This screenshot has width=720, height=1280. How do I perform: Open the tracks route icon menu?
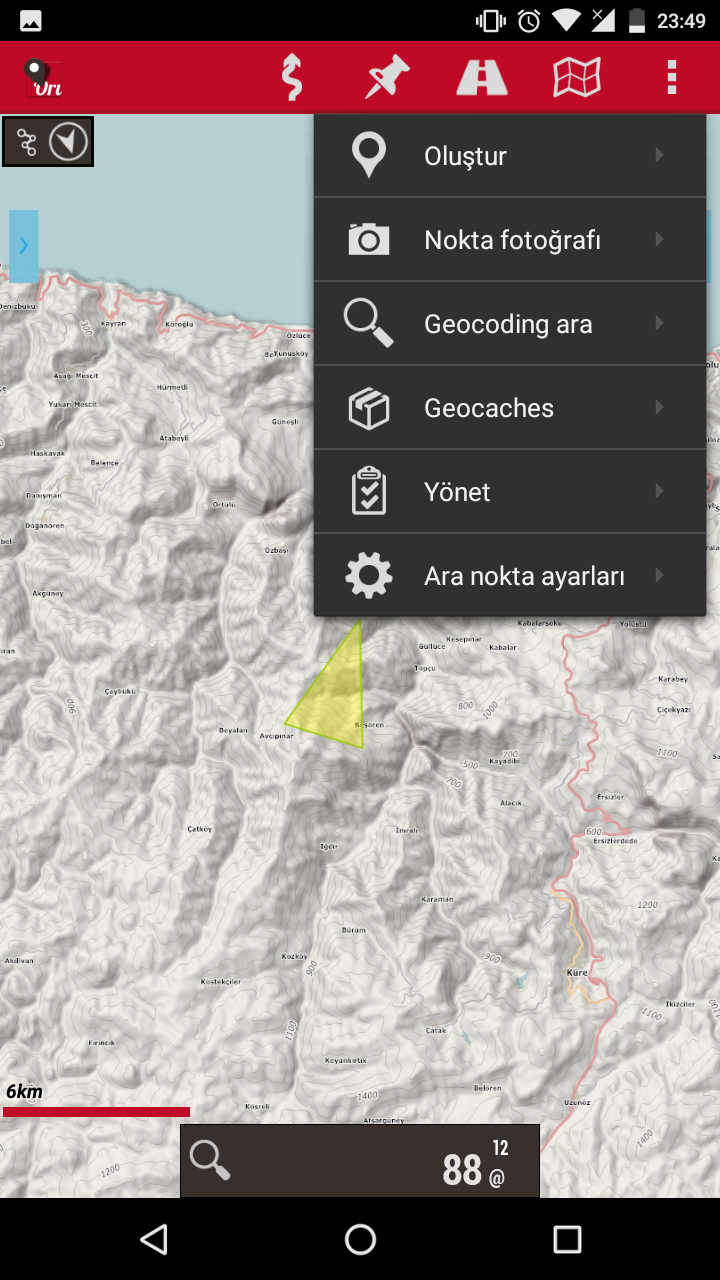[291, 78]
